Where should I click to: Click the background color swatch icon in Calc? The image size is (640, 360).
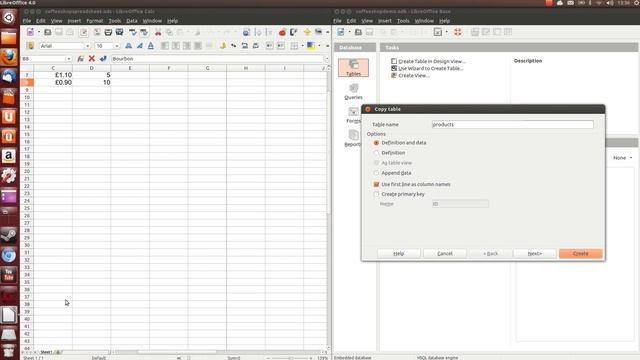tap(311, 46)
